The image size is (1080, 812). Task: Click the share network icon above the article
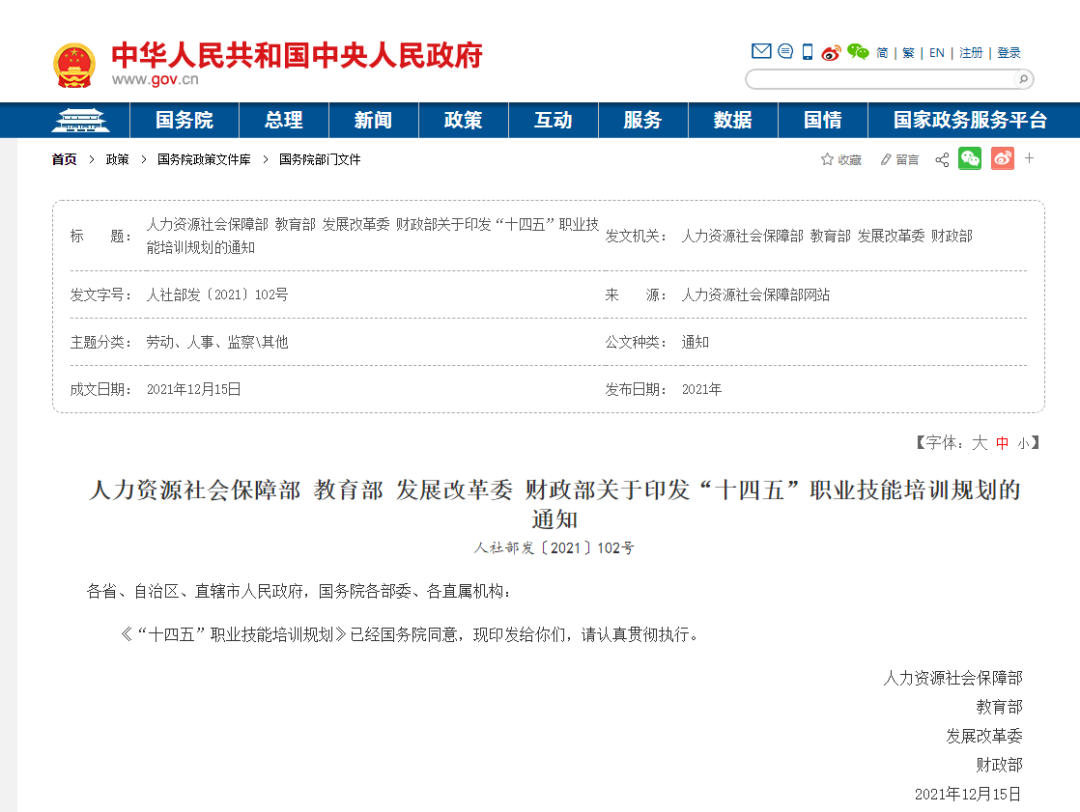coord(941,158)
